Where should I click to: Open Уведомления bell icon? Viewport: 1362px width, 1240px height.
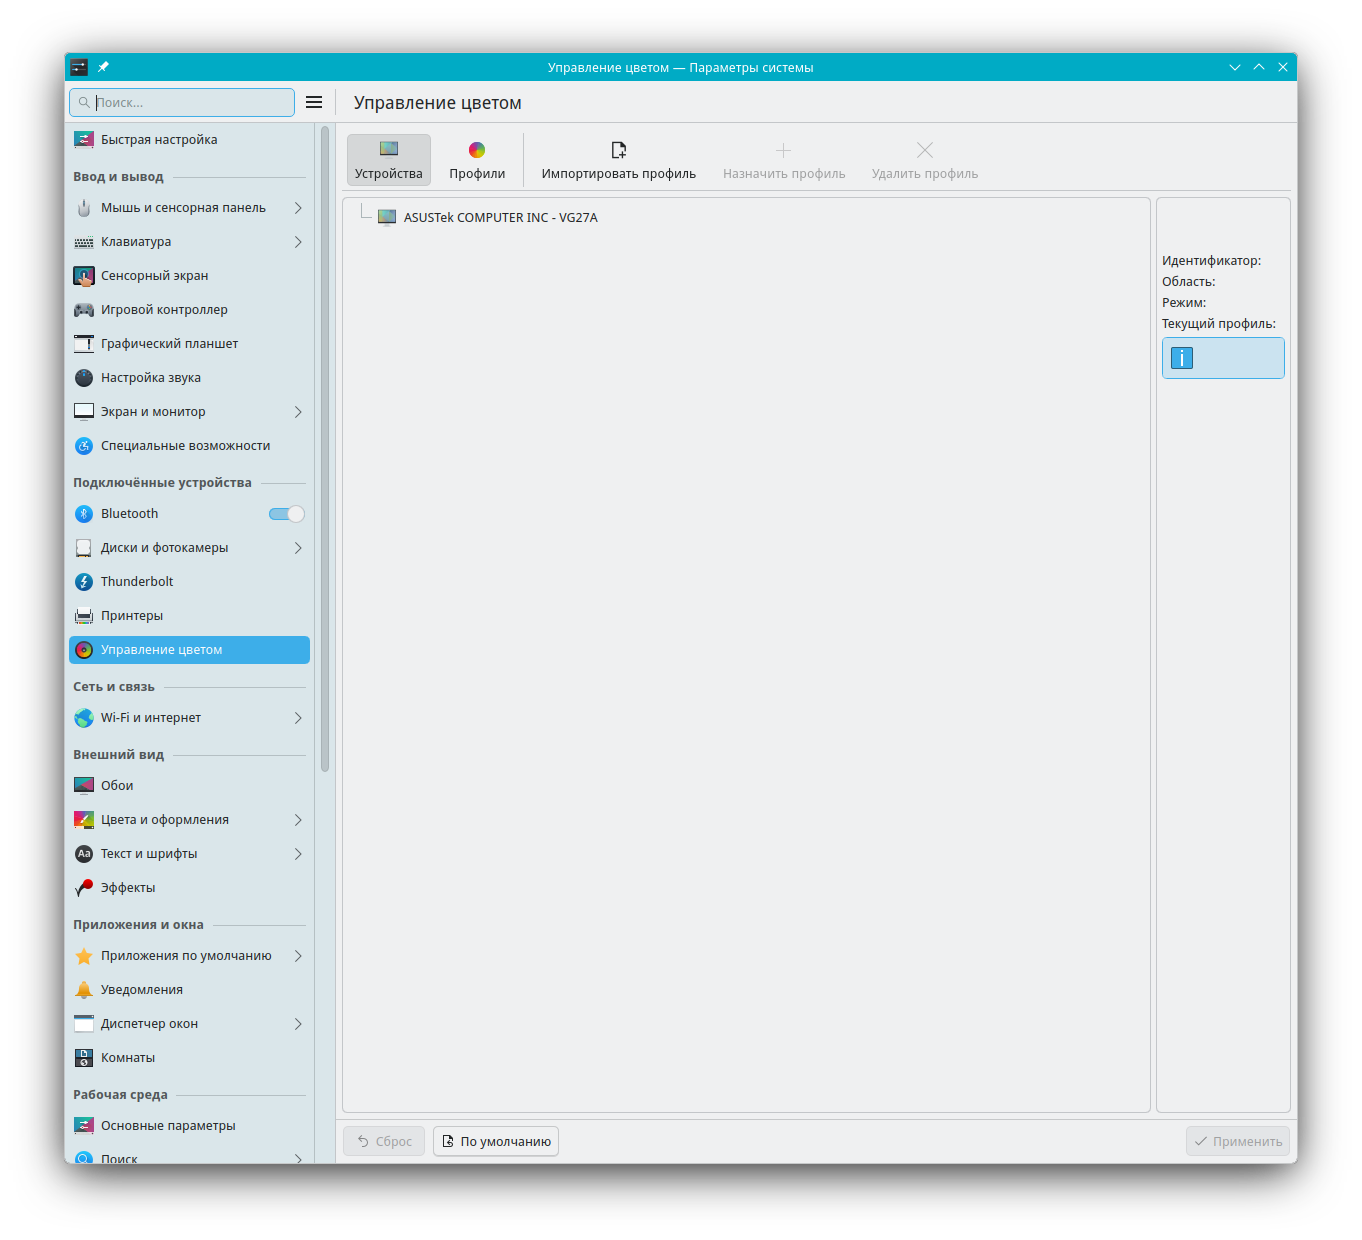(84, 990)
